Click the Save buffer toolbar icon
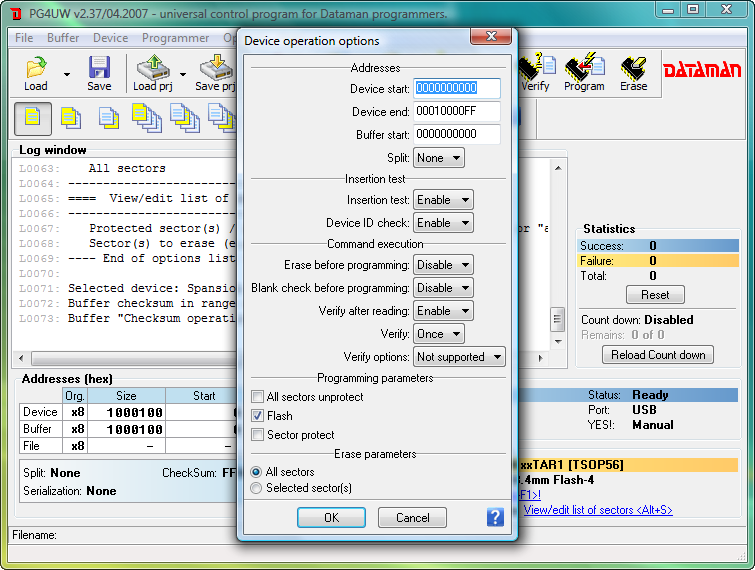Screen dimensions: 755x570 (x=99, y=72)
